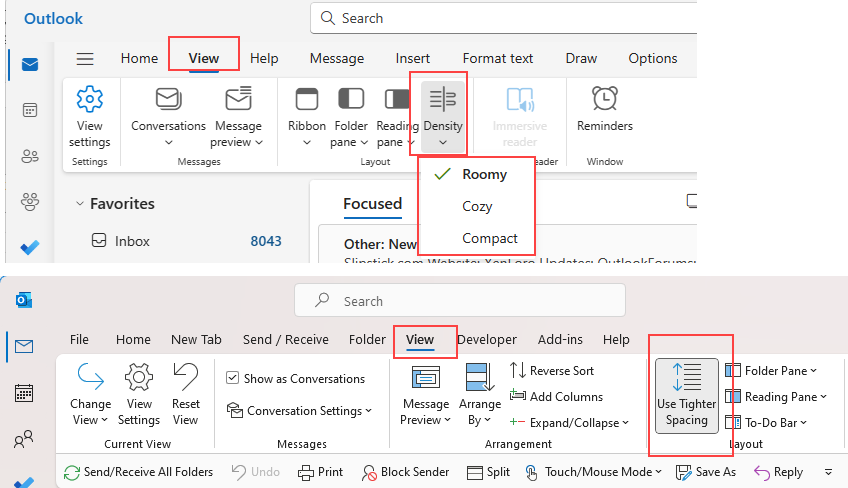Click the Outlook brand title
This screenshot has height=488, width=848.
(53, 18)
